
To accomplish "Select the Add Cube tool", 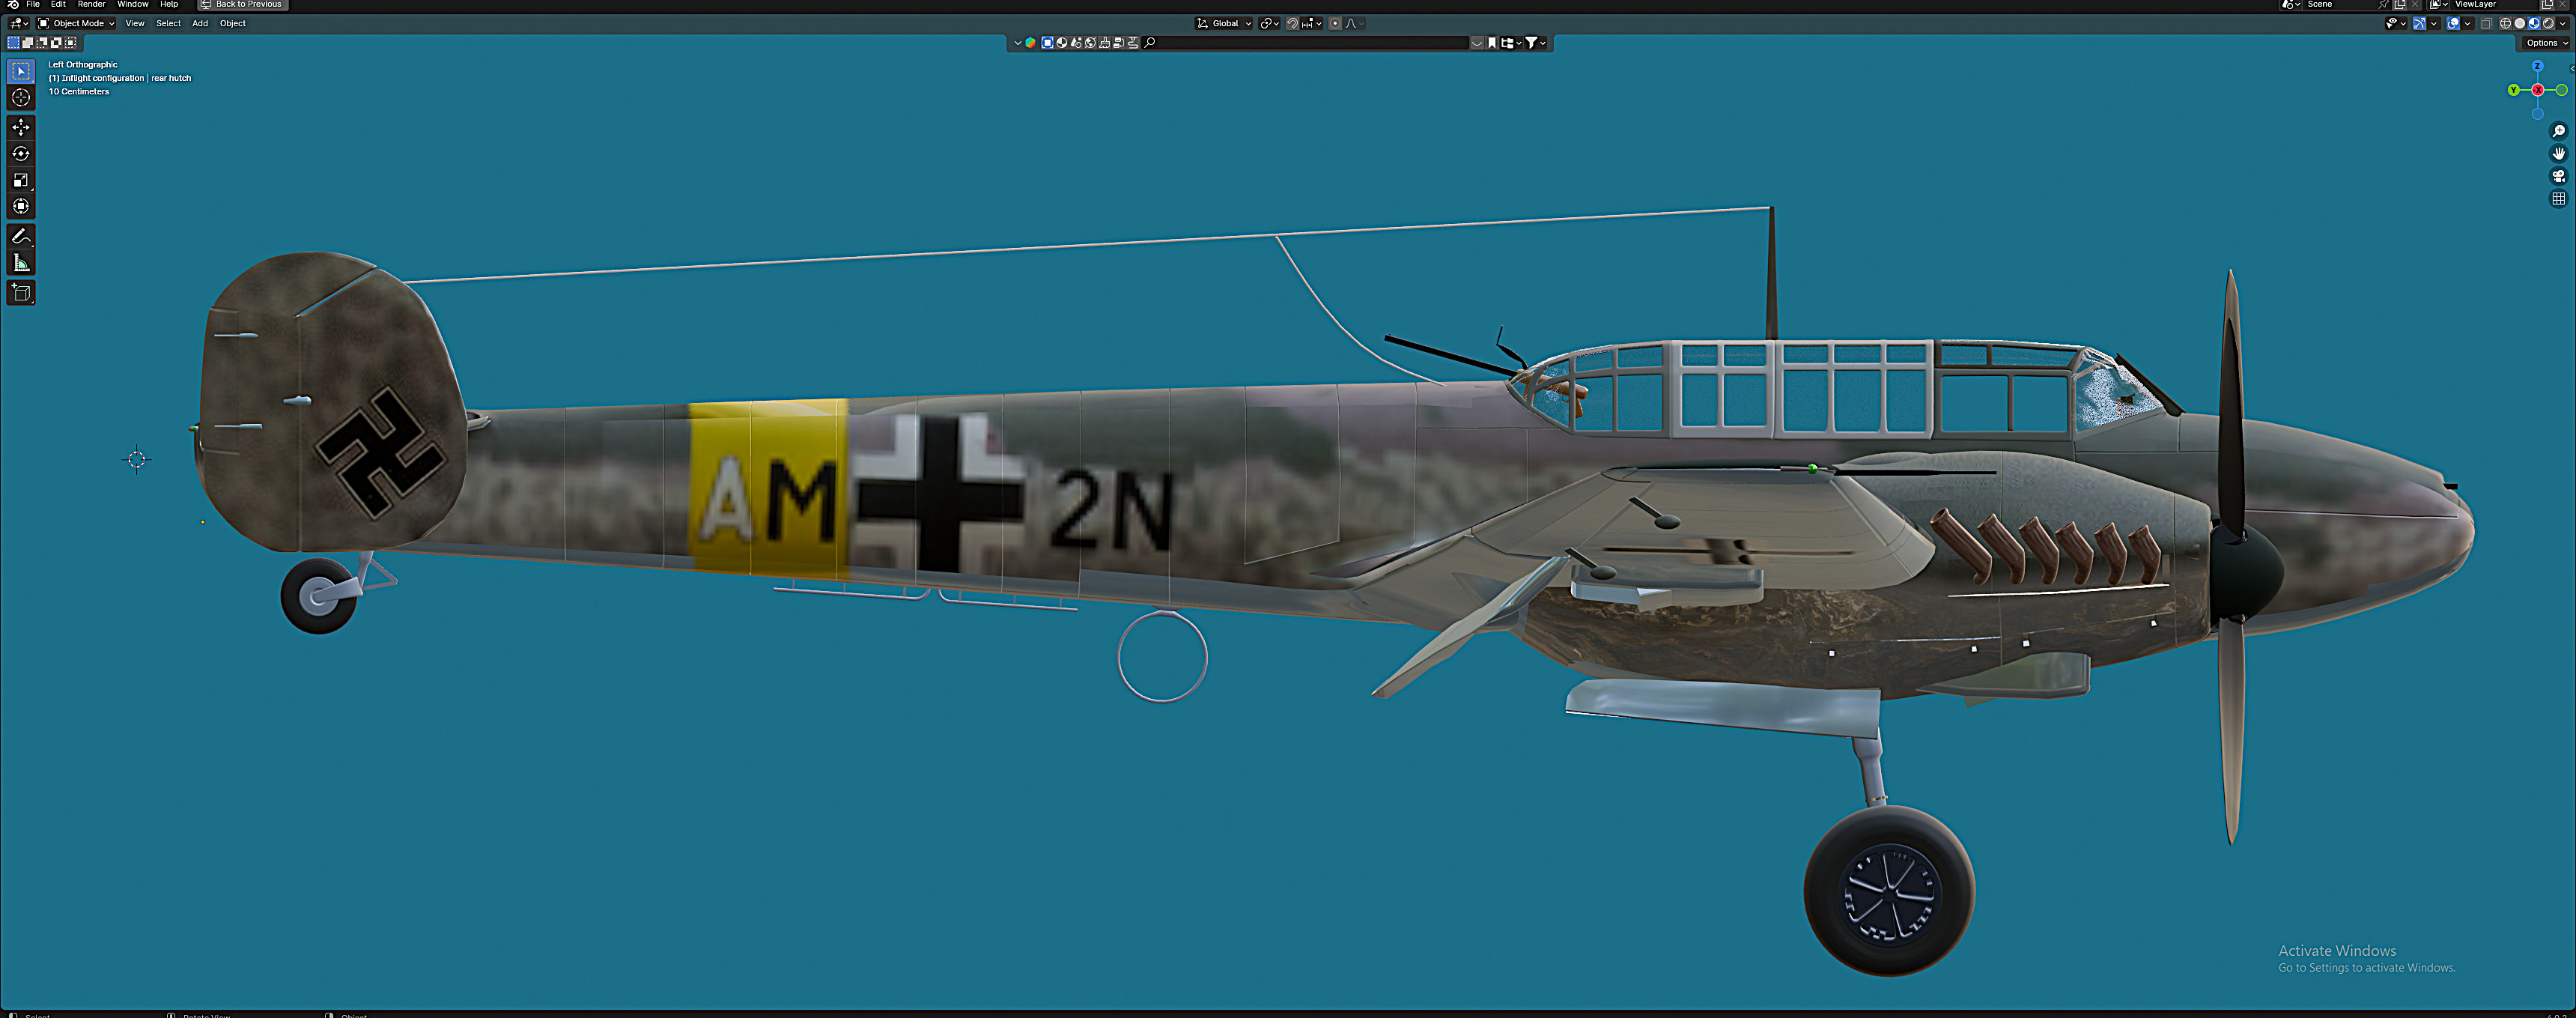I will (21, 292).
